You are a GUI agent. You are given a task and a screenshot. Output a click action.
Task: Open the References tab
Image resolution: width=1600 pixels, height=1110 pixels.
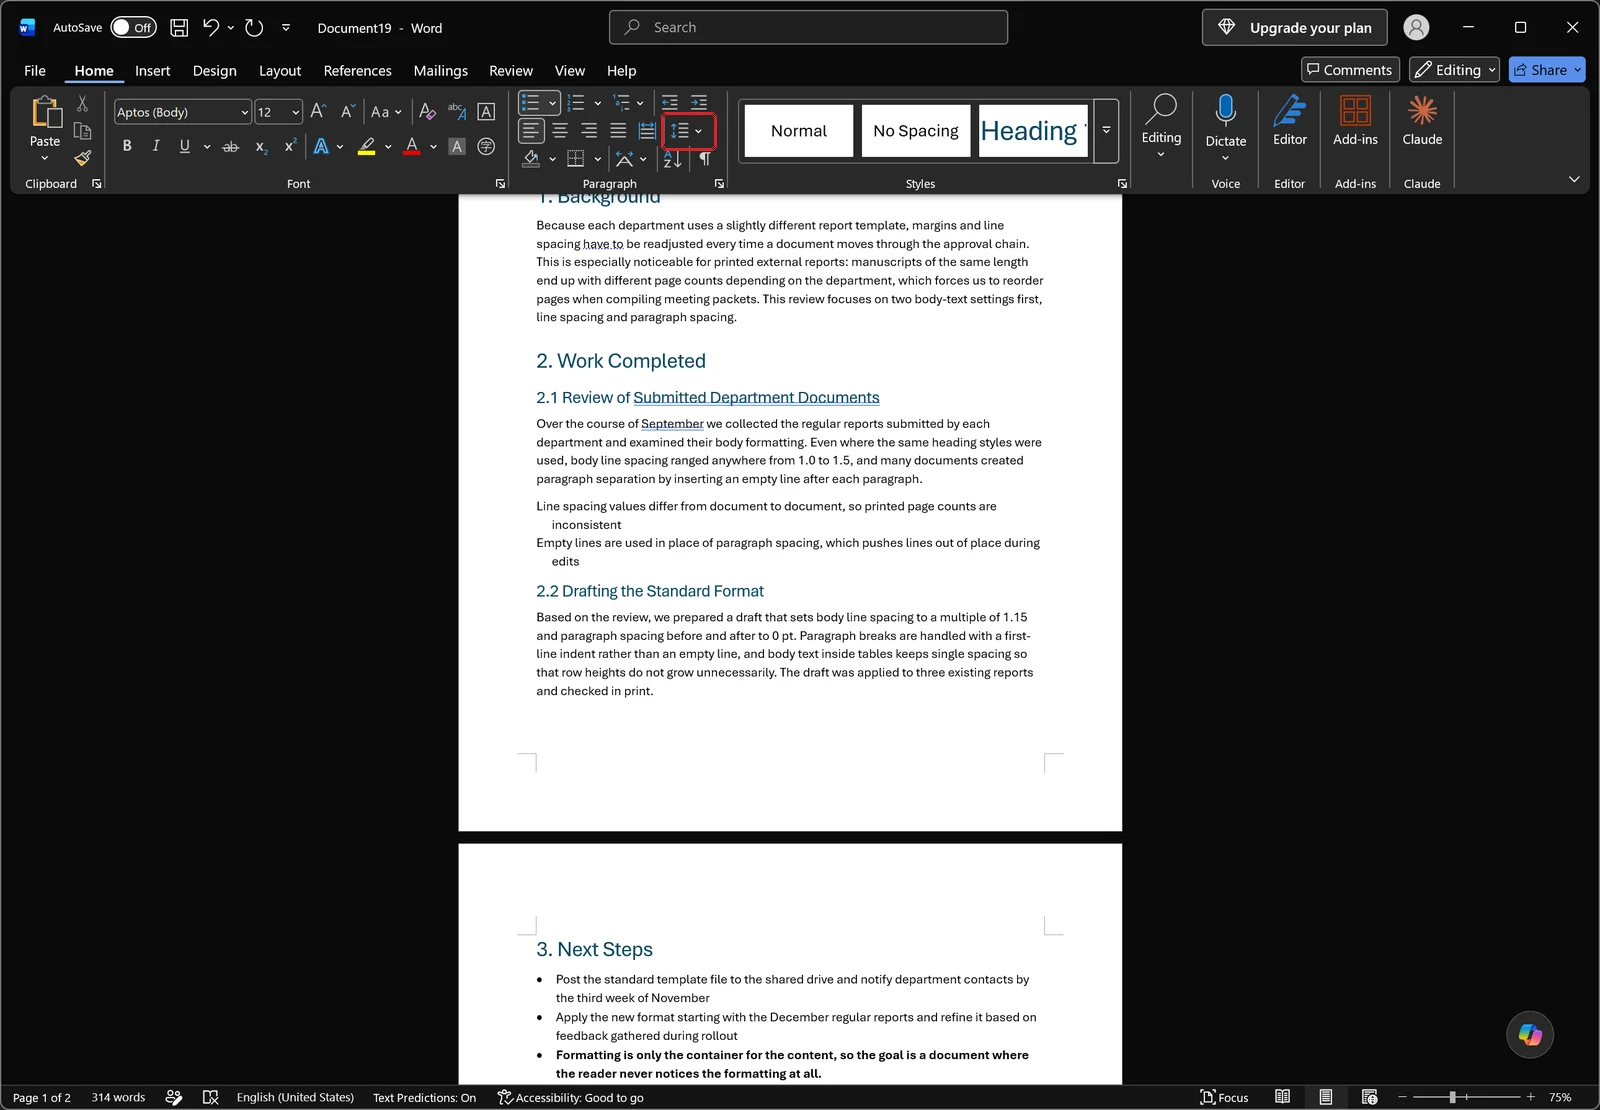358,71
